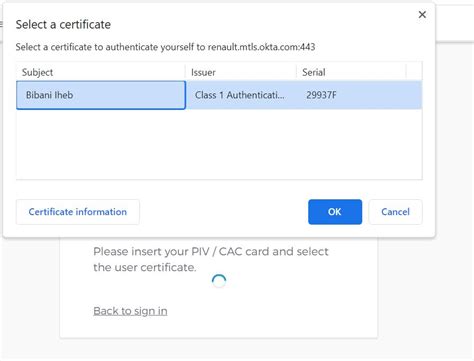The height and width of the screenshot is (361, 474).
Task: Sort by the Serial column header
Action: pos(351,72)
